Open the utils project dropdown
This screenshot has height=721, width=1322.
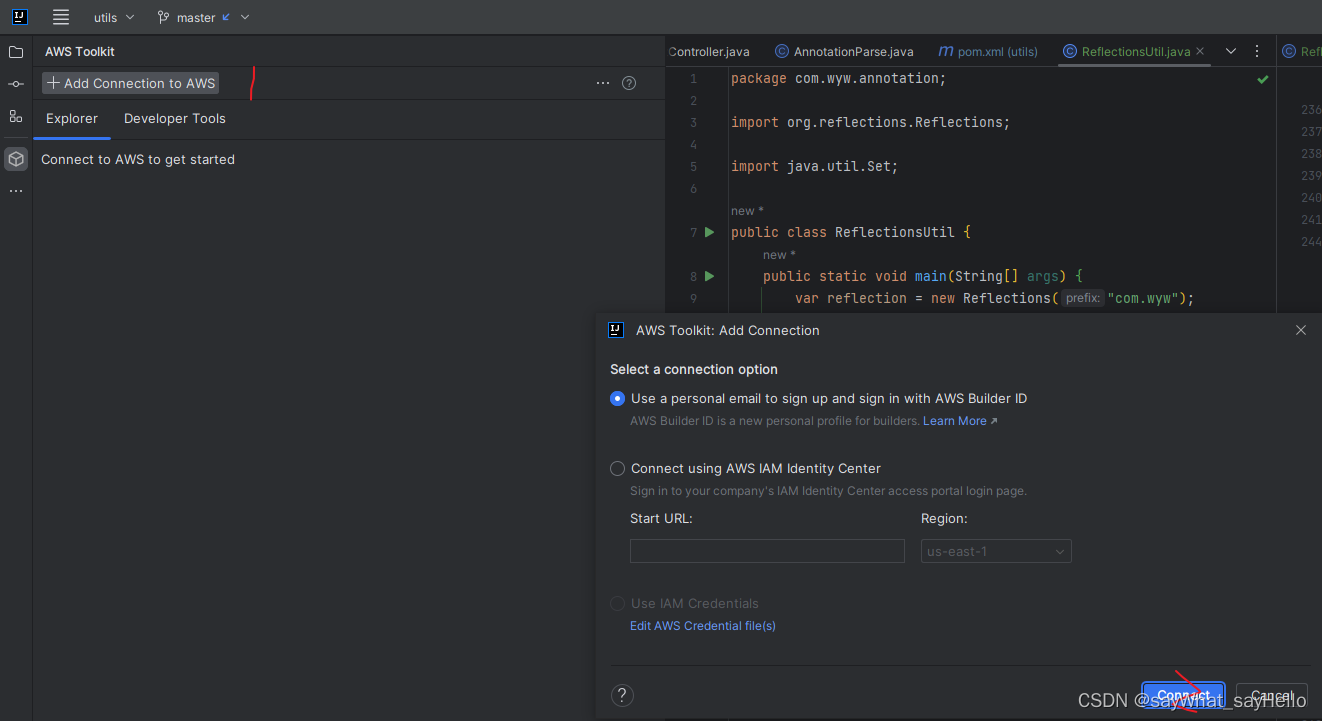(x=114, y=17)
